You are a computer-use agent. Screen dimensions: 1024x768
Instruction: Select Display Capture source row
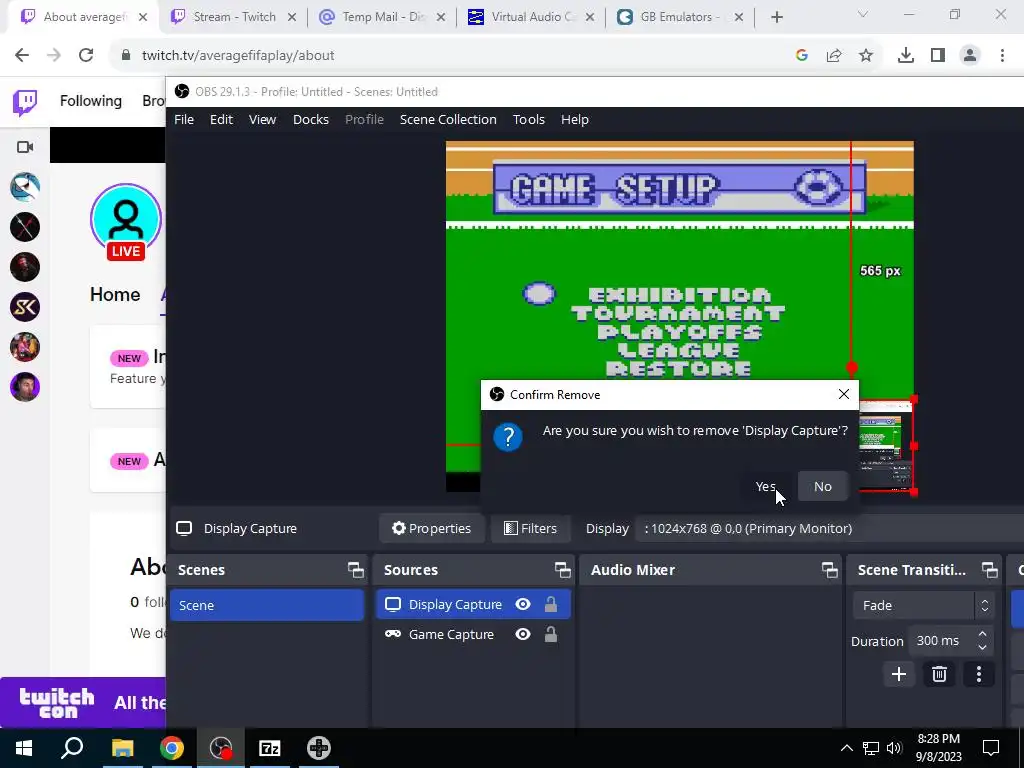(473, 605)
